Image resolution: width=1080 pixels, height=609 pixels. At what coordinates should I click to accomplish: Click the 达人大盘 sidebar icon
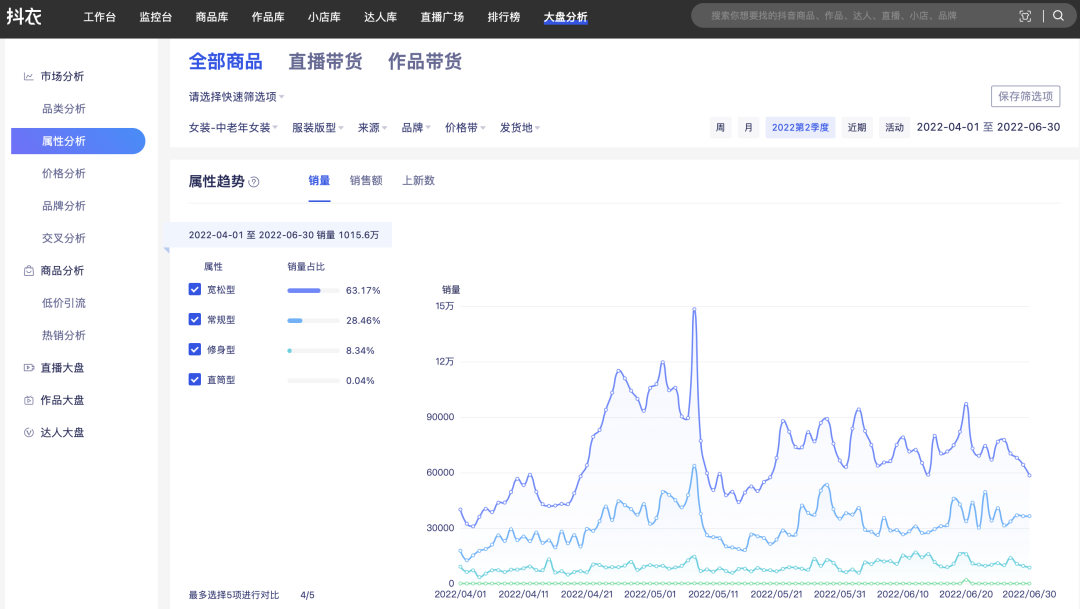pos(29,433)
